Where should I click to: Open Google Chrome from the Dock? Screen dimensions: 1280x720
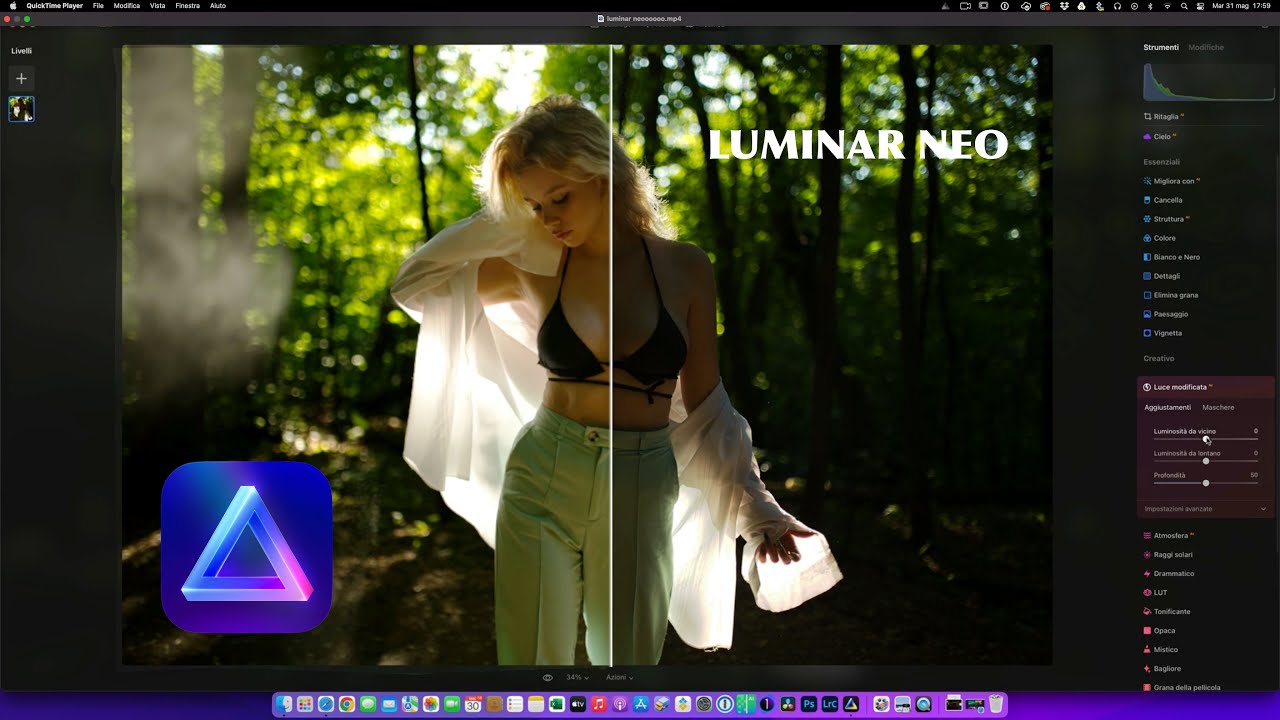tap(346, 705)
